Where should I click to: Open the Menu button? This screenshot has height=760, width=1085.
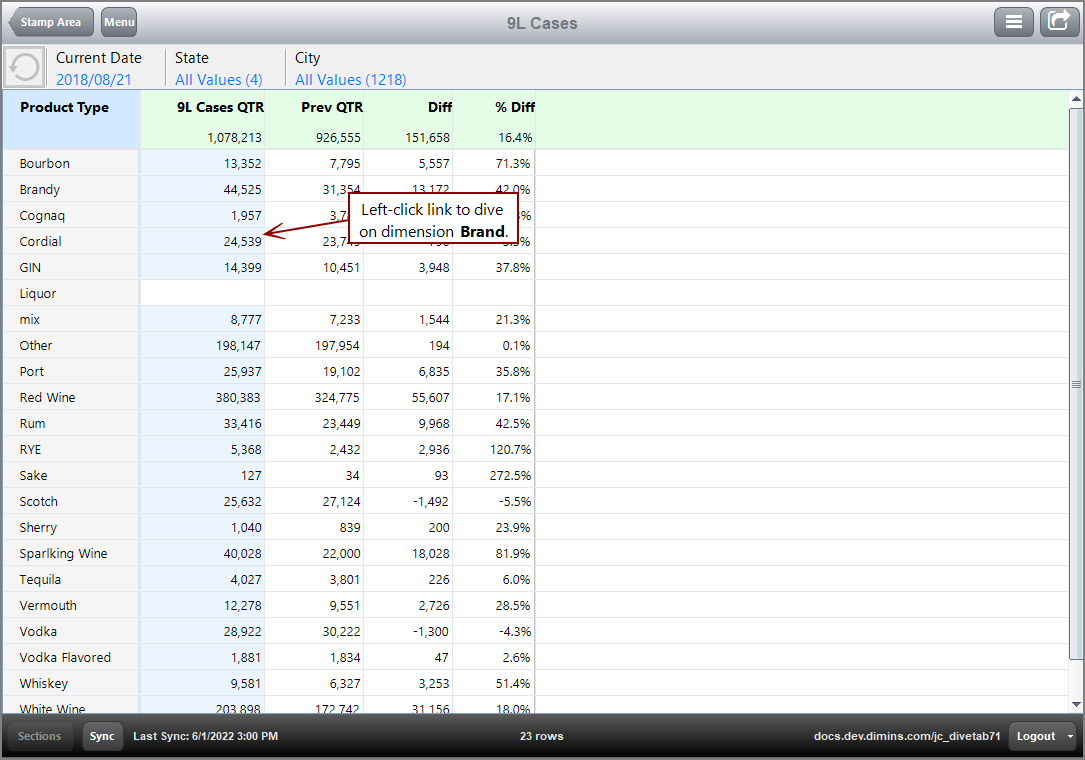119,22
